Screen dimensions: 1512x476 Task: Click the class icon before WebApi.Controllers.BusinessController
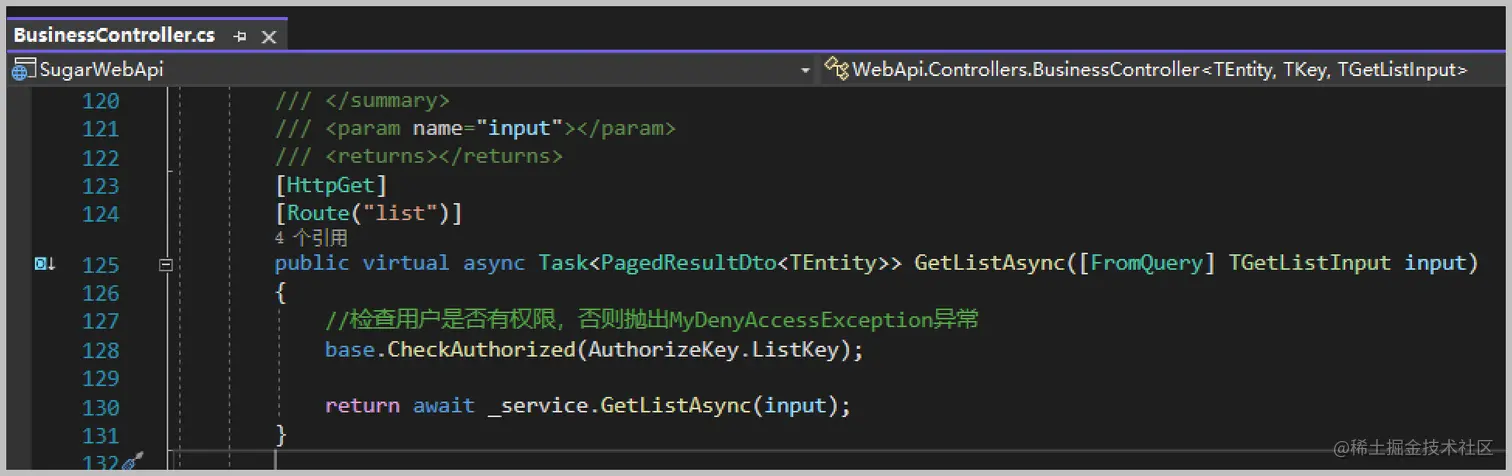click(836, 68)
